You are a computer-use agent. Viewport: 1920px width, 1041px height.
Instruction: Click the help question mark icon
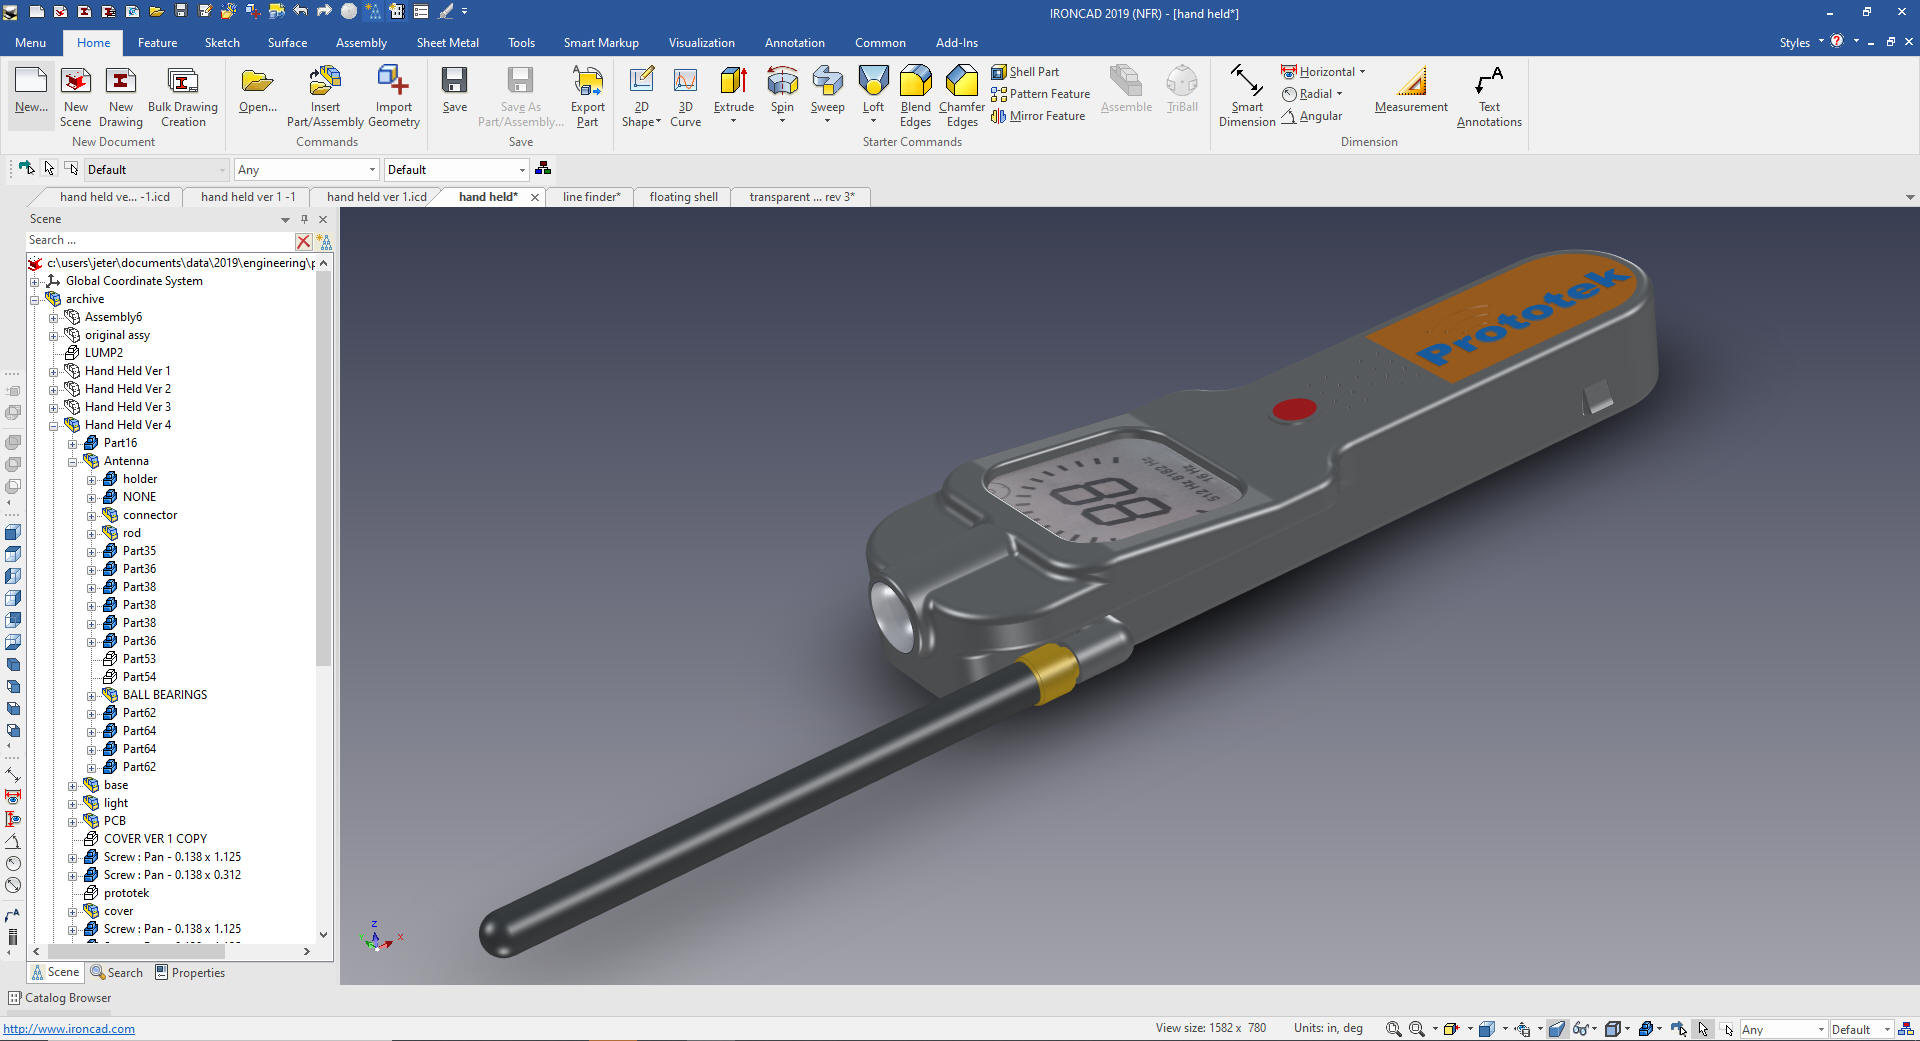pyautogui.click(x=1837, y=41)
